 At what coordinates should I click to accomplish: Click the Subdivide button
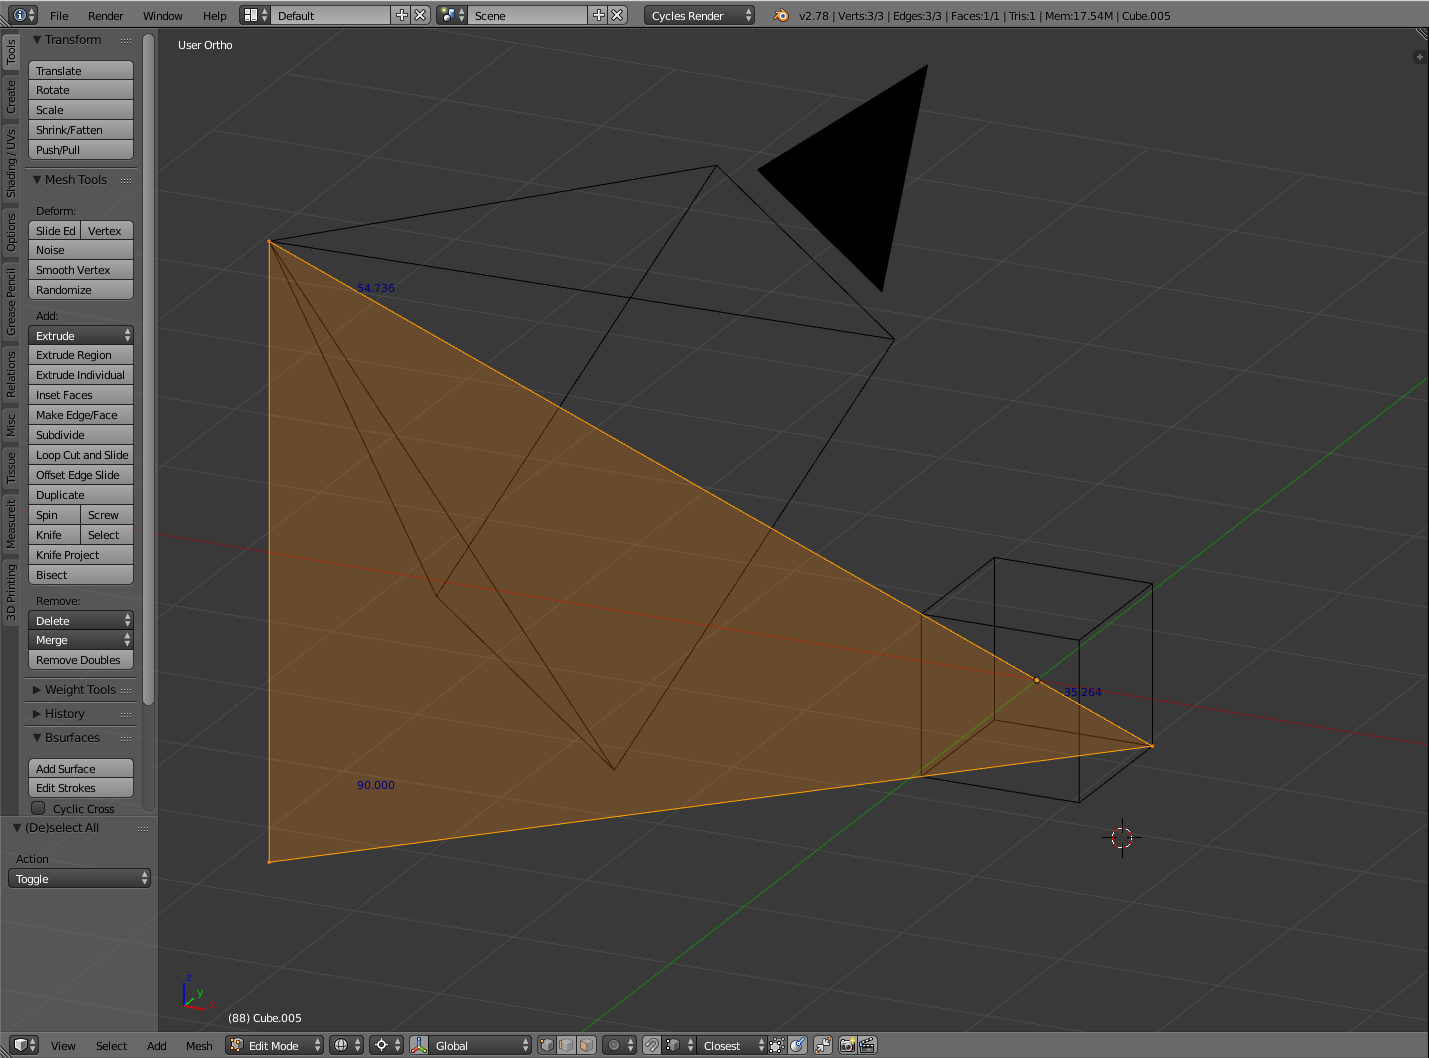coord(81,434)
